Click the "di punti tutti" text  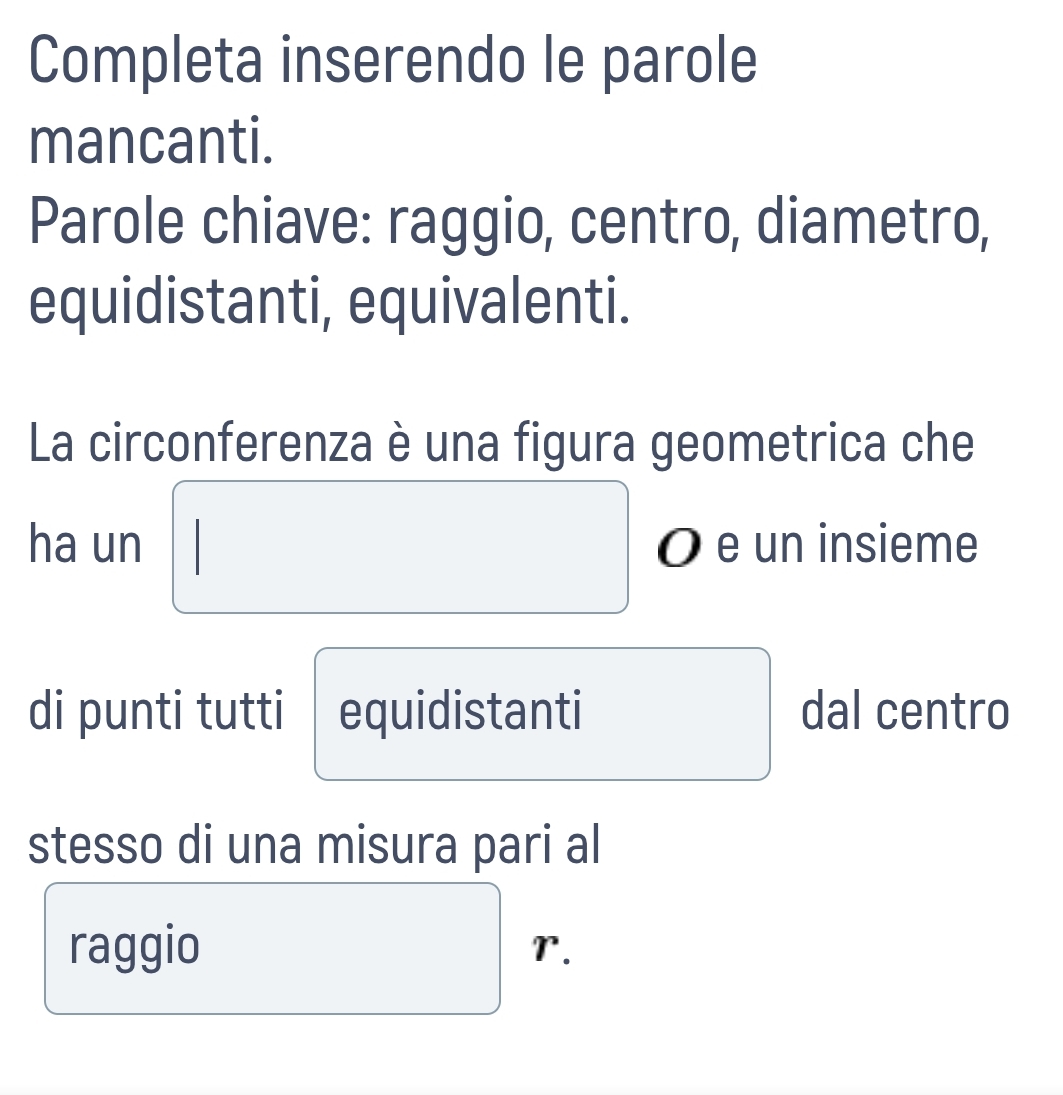tap(156, 713)
